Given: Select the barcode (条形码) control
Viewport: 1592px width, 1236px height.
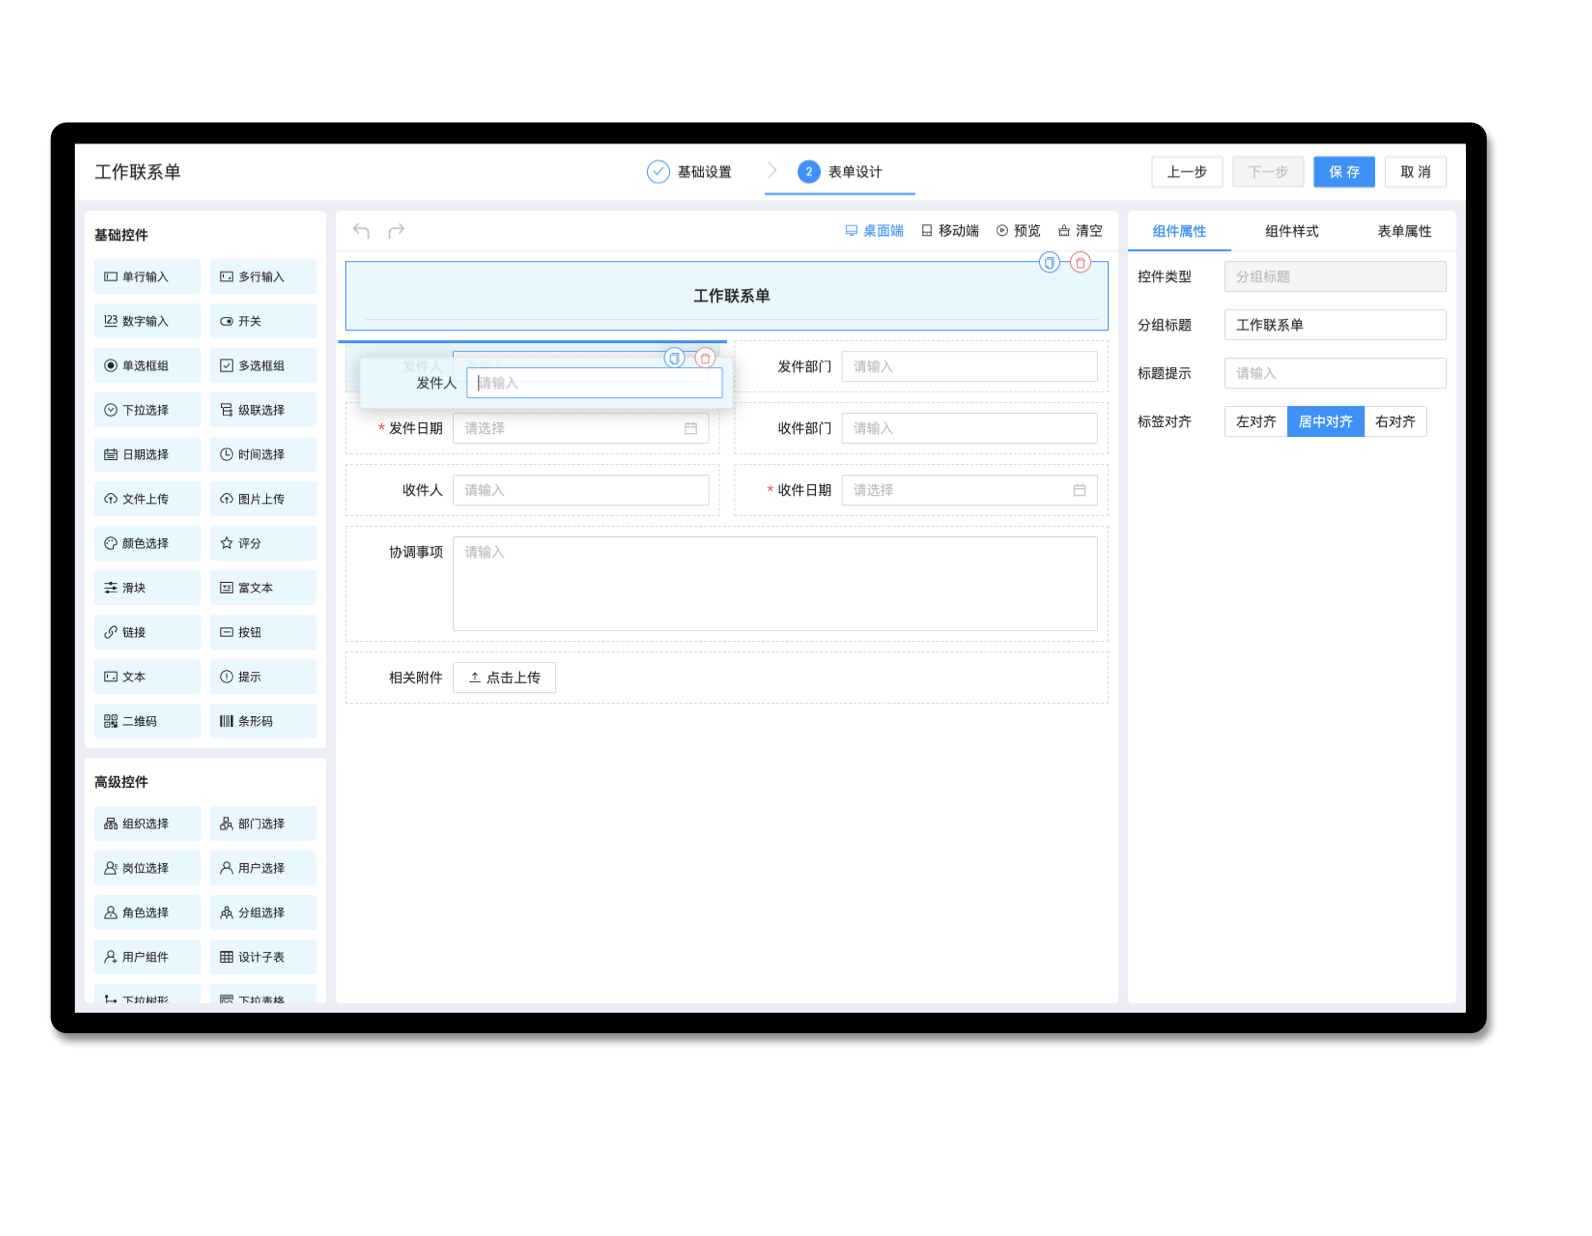Looking at the screenshot, I should (263, 721).
